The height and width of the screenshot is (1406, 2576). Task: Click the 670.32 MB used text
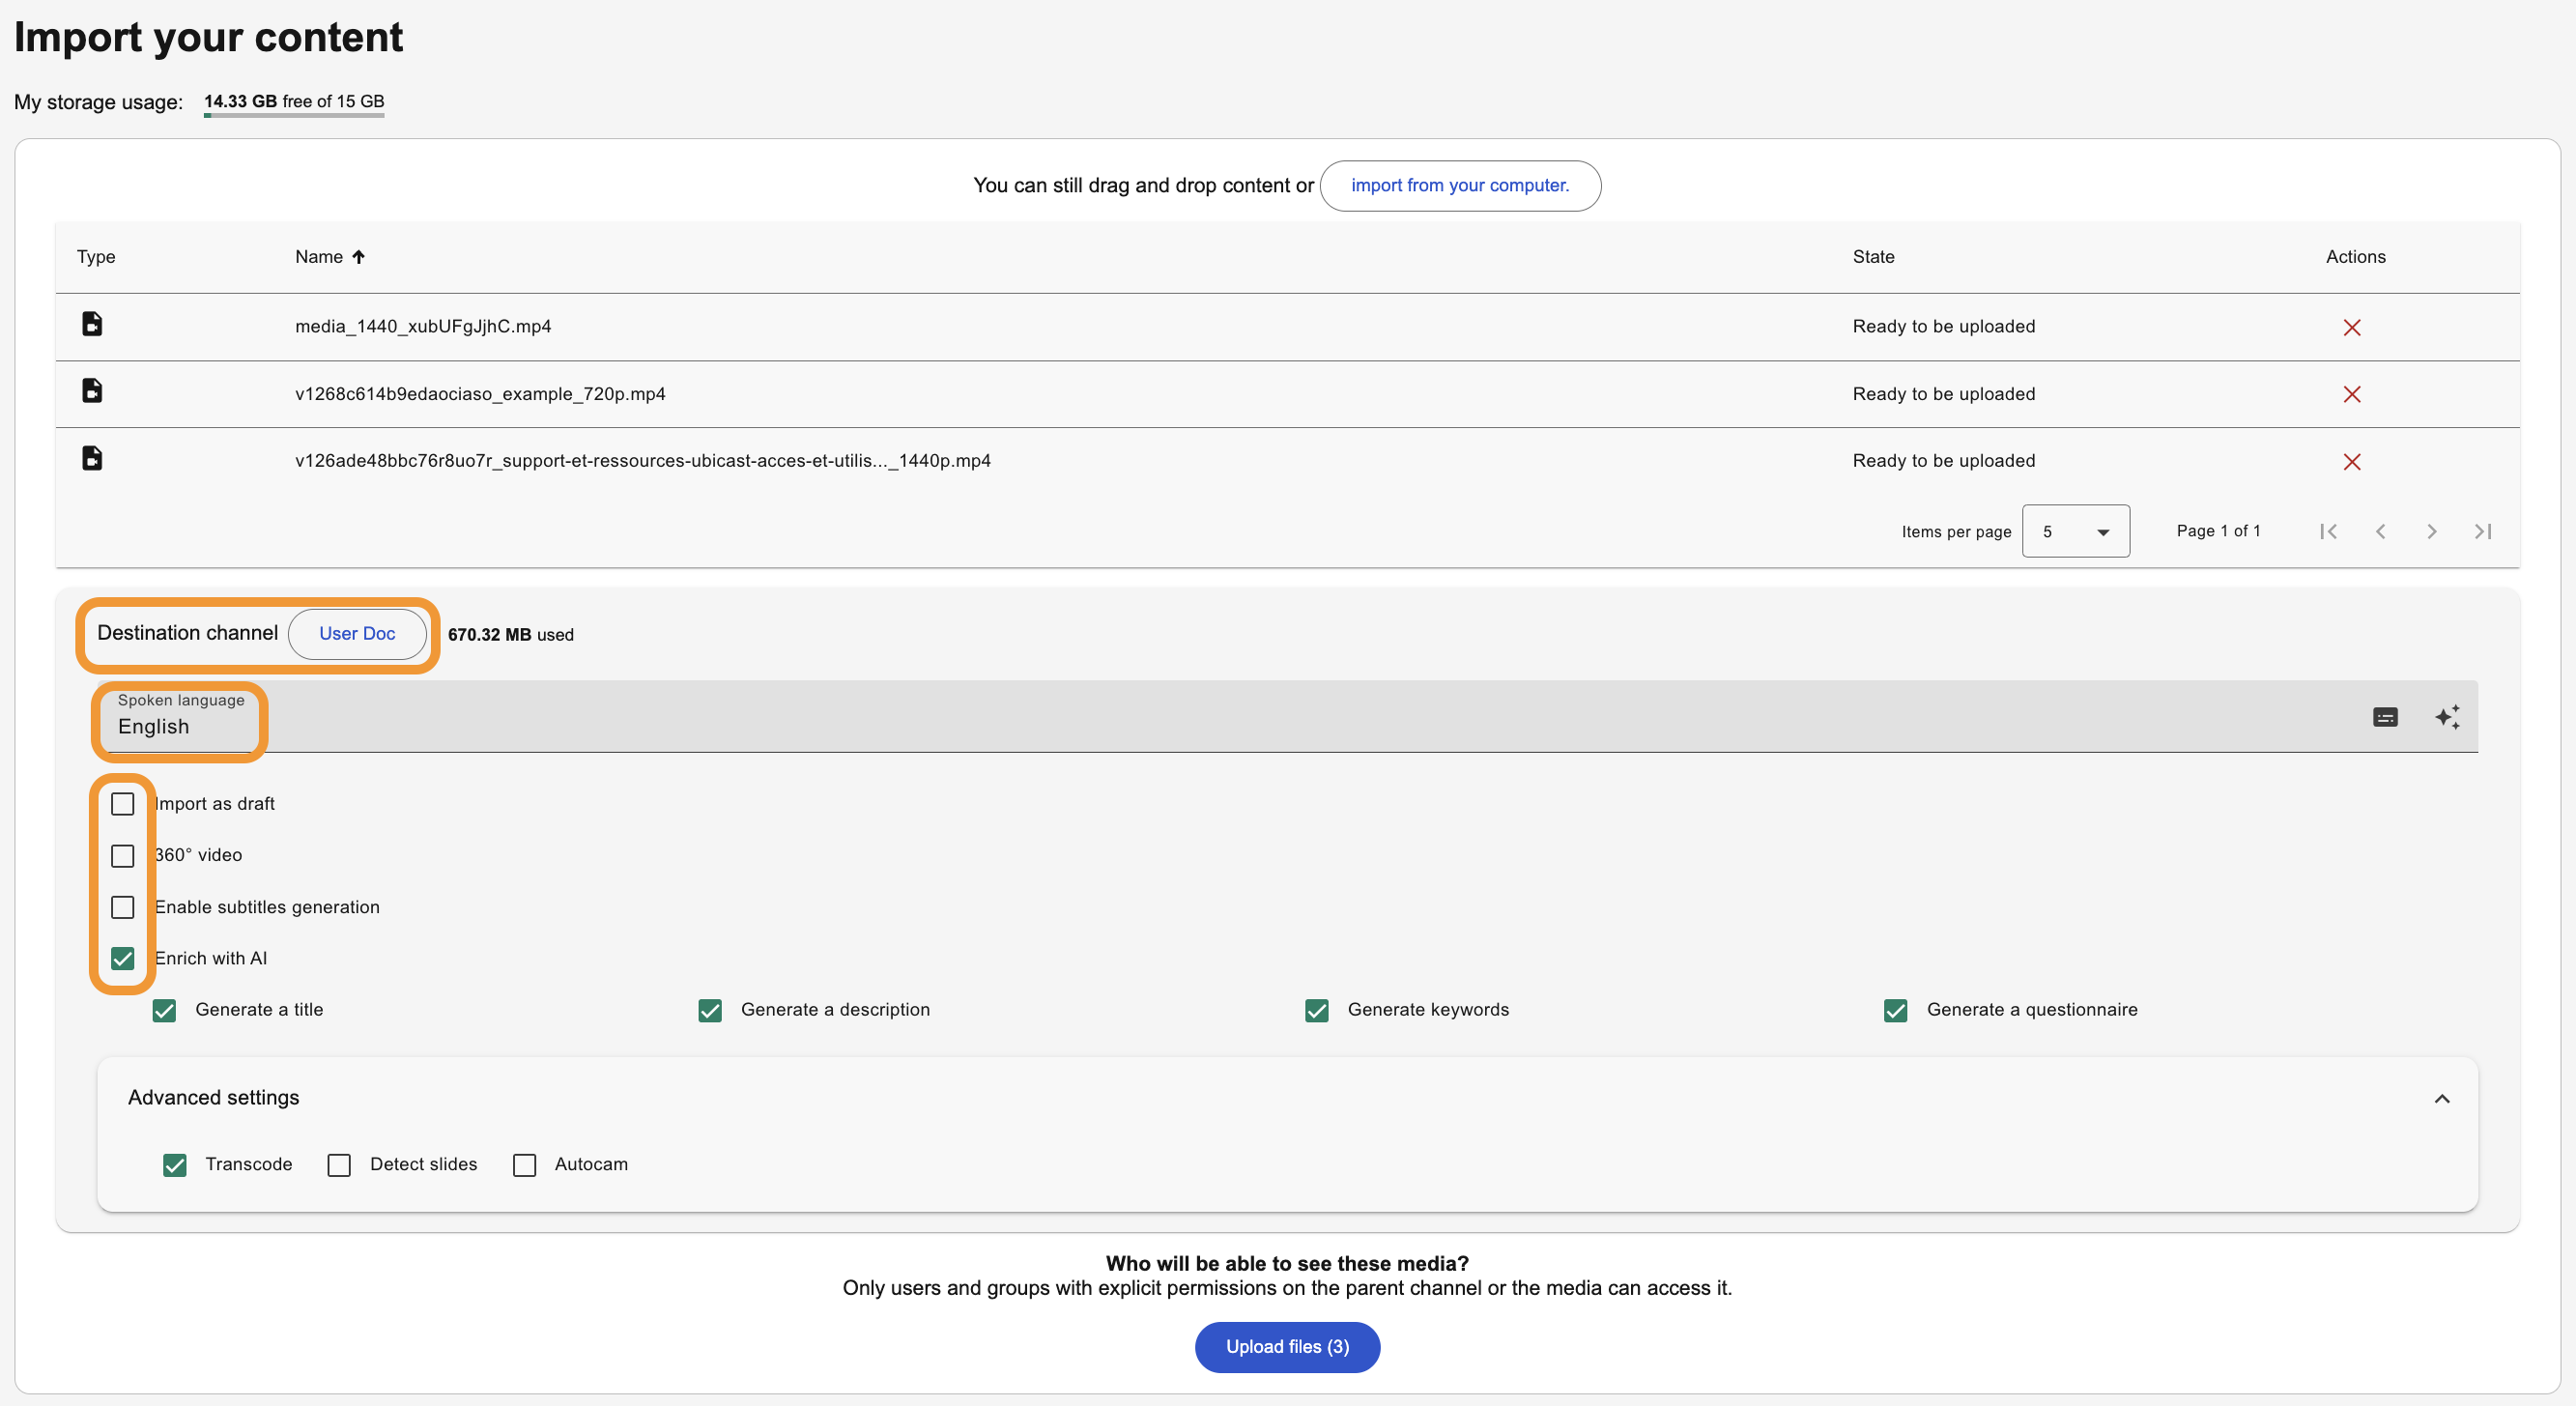click(510, 635)
